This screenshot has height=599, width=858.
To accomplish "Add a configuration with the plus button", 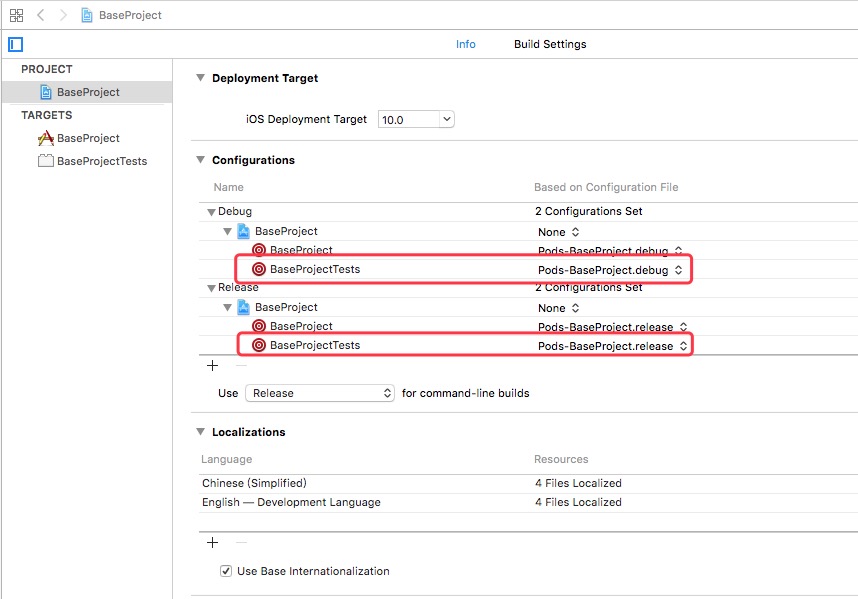I will [x=212, y=365].
